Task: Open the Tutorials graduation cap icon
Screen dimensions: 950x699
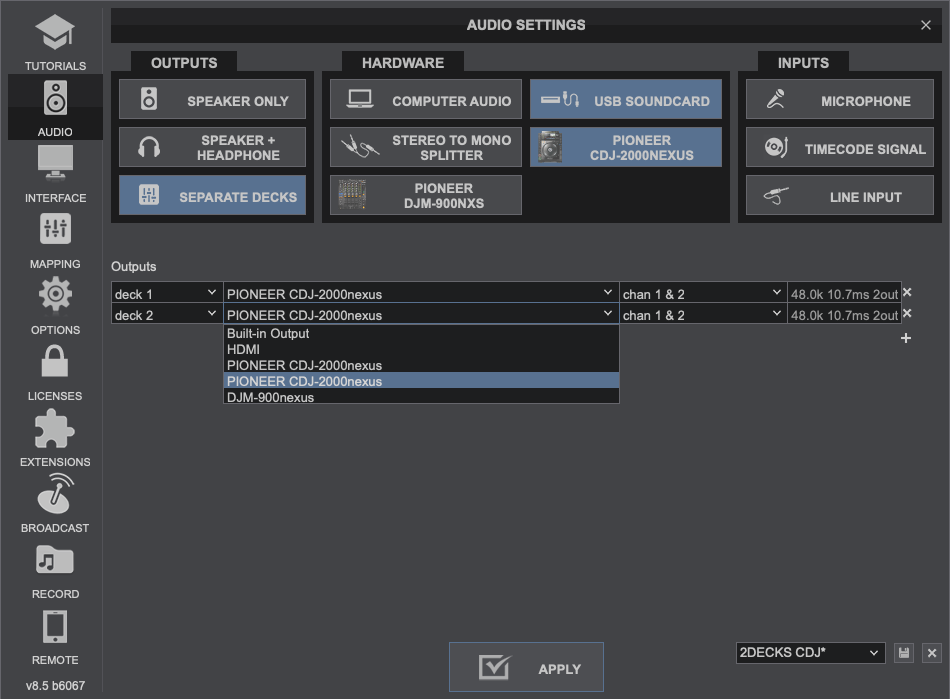Action: (x=55, y=32)
